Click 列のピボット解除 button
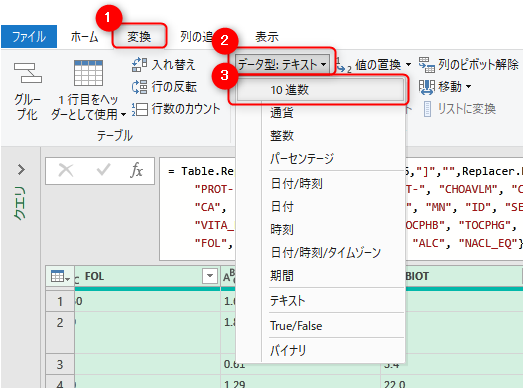This screenshot has width=523, height=388. pyautogui.click(x=468, y=64)
